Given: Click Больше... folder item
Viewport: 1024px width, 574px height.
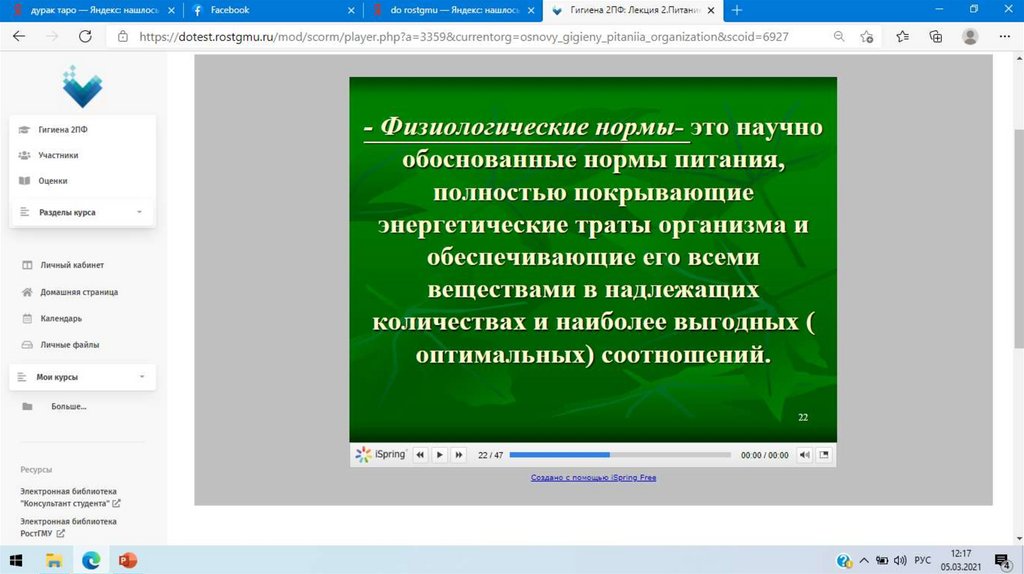Looking at the screenshot, I should tap(69, 406).
